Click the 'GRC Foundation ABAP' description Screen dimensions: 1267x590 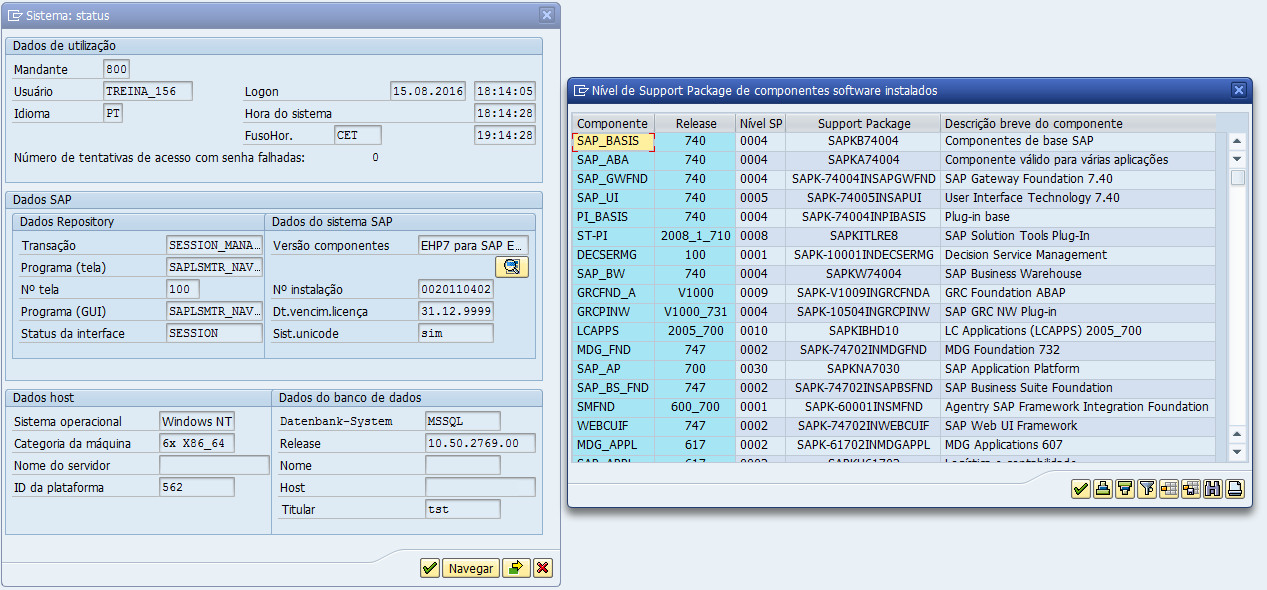(x=1005, y=293)
